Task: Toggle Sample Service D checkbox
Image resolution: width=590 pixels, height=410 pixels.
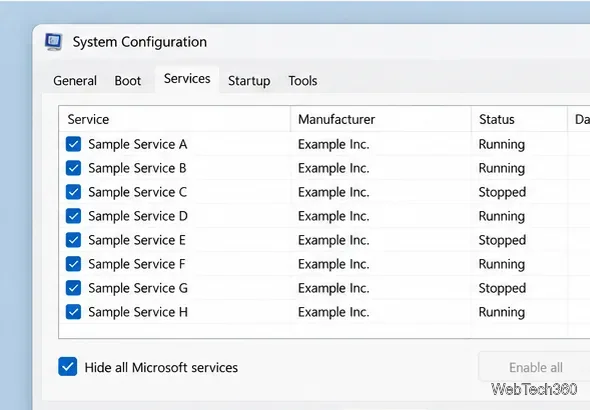Action: click(73, 216)
